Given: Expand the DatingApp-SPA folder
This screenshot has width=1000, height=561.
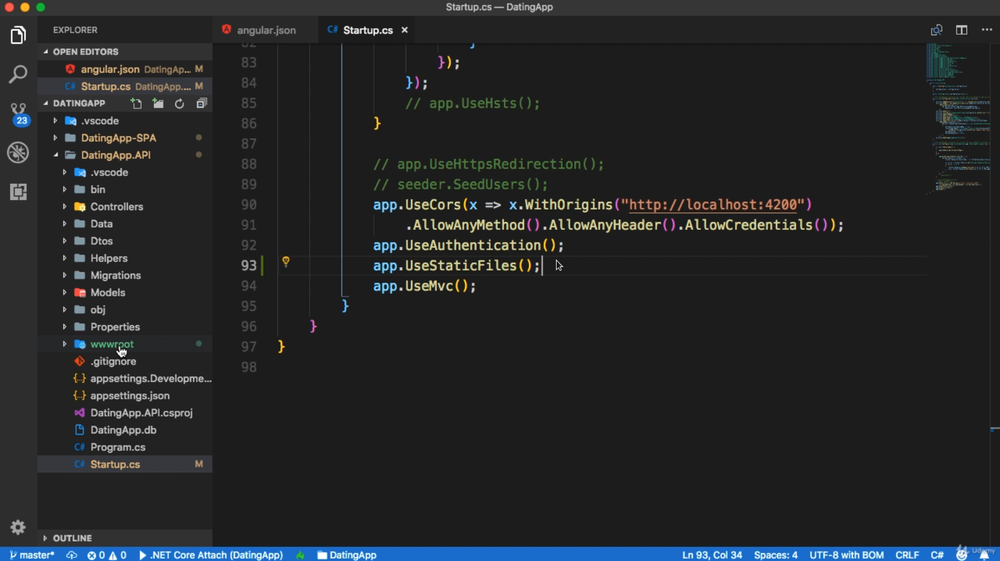Looking at the screenshot, I should point(55,138).
